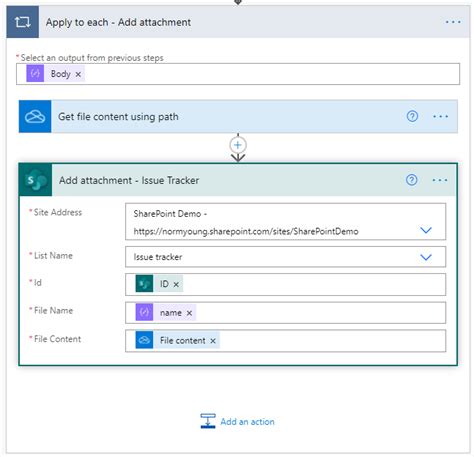The width and height of the screenshot is (474, 457).
Task: Open Apply to each ellipsis menu
Action: 453,22
